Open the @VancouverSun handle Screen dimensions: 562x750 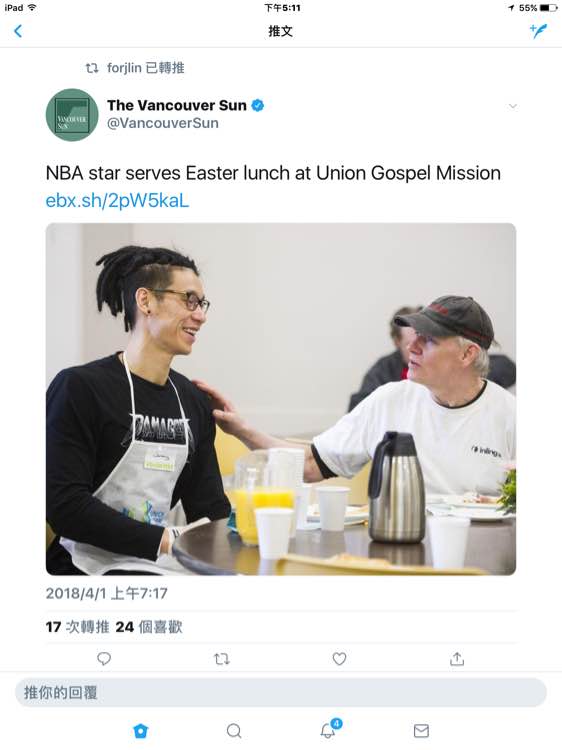(163, 123)
